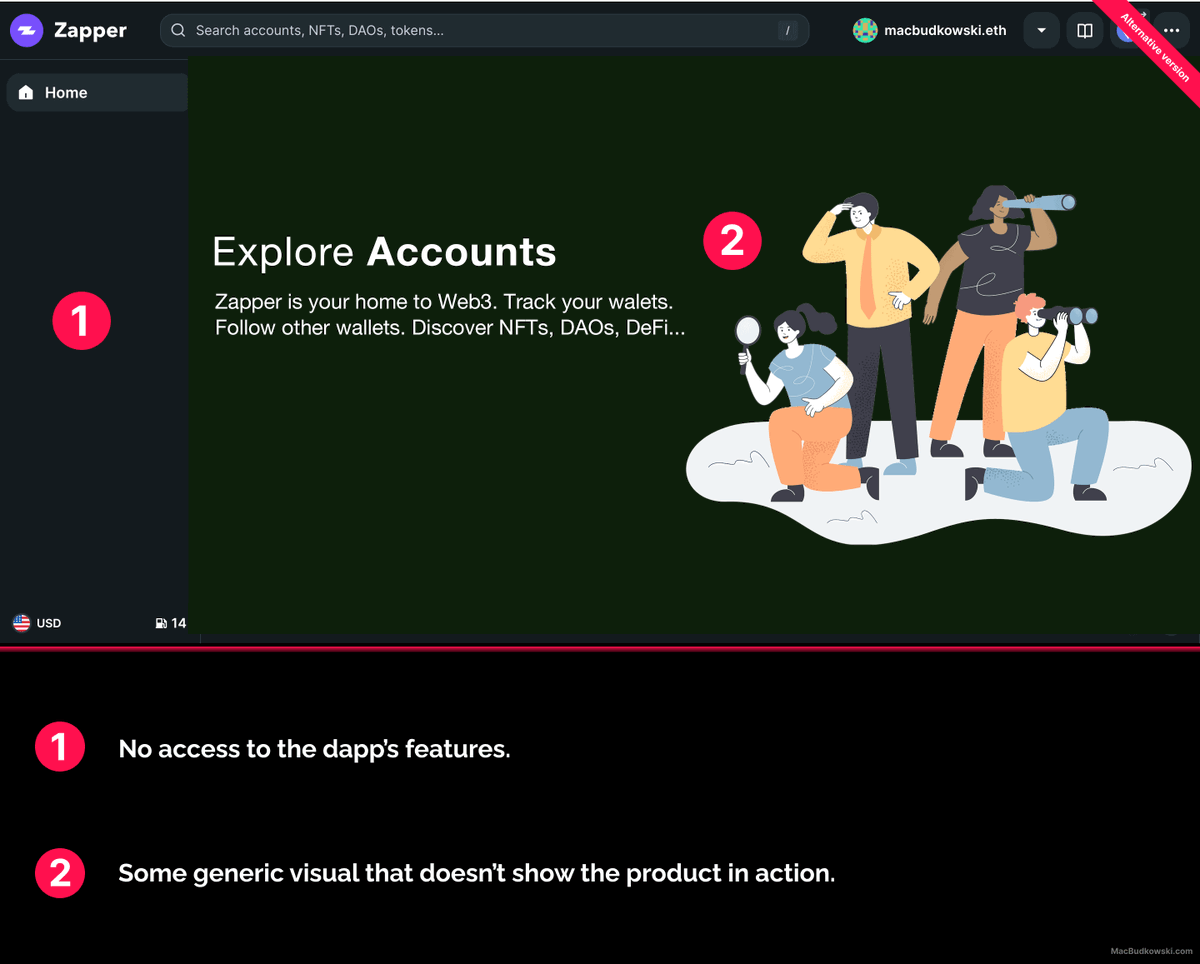Screen dimensions: 1200x964
Task: Select the USD currency selector
Action: point(37,623)
